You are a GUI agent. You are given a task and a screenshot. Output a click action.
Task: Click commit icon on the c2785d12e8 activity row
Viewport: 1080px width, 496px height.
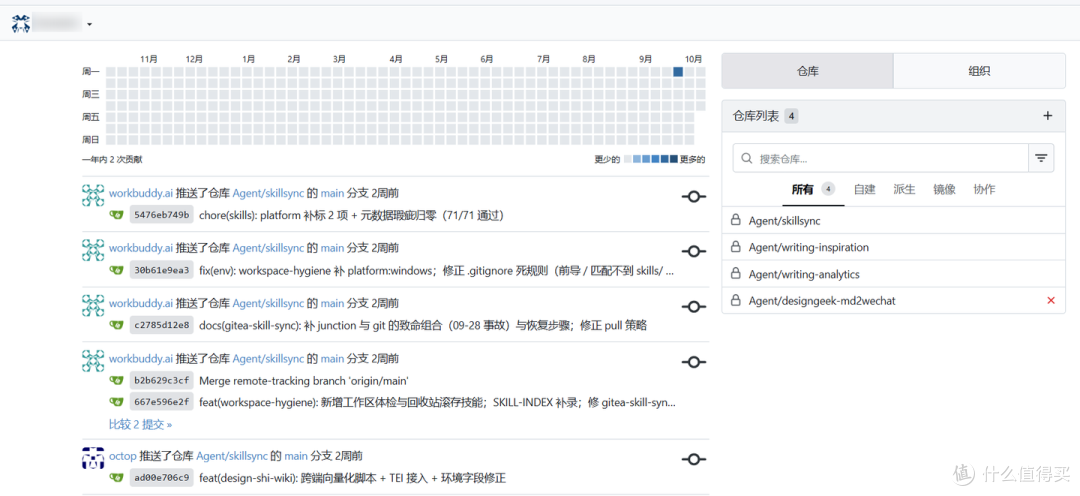(694, 307)
